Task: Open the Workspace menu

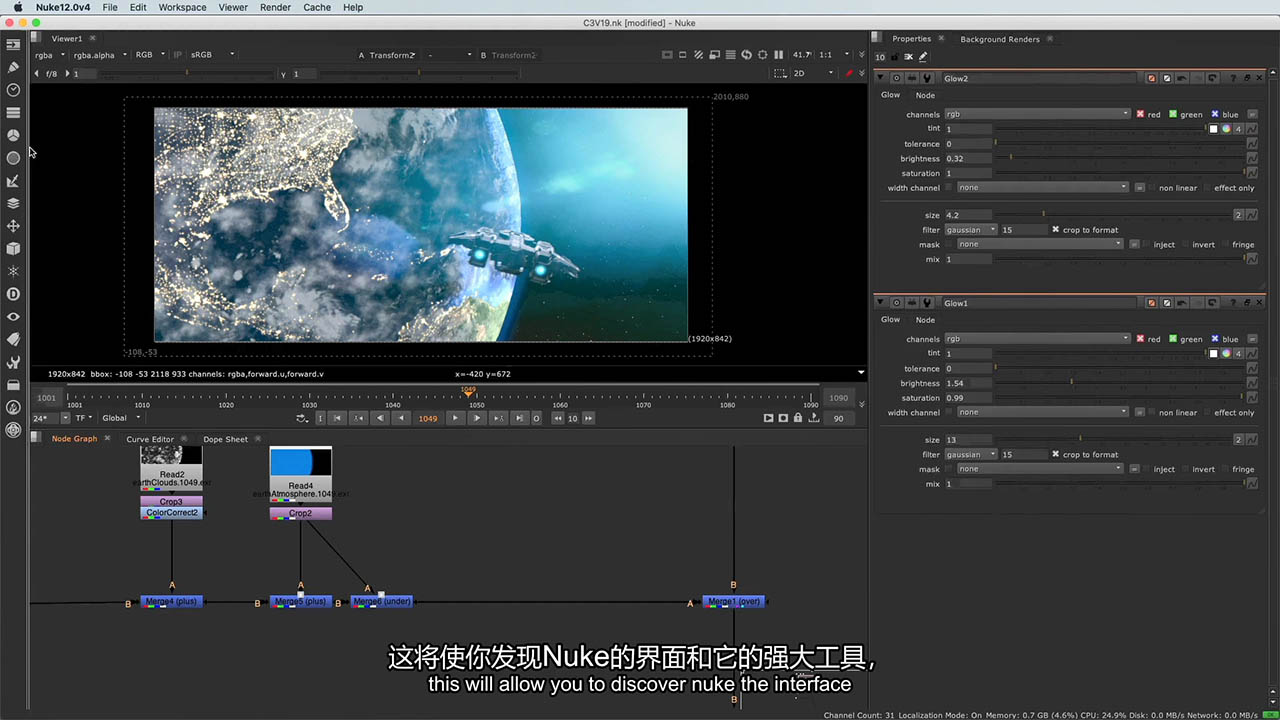Action: pos(182,7)
